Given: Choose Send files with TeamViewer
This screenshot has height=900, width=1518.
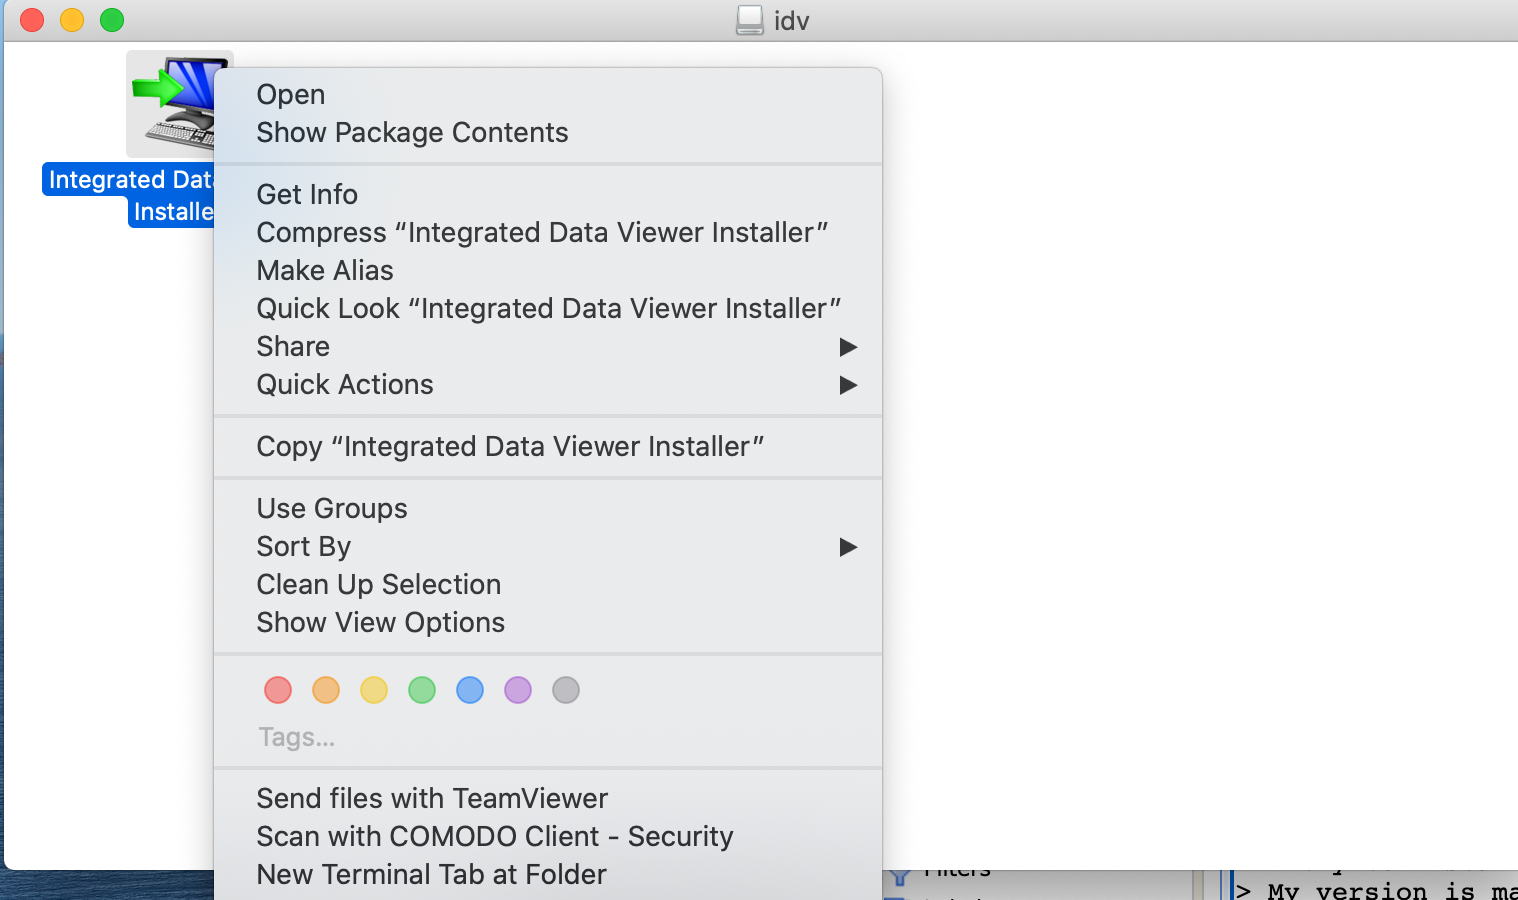Looking at the screenshot, I should click(432, 798).
